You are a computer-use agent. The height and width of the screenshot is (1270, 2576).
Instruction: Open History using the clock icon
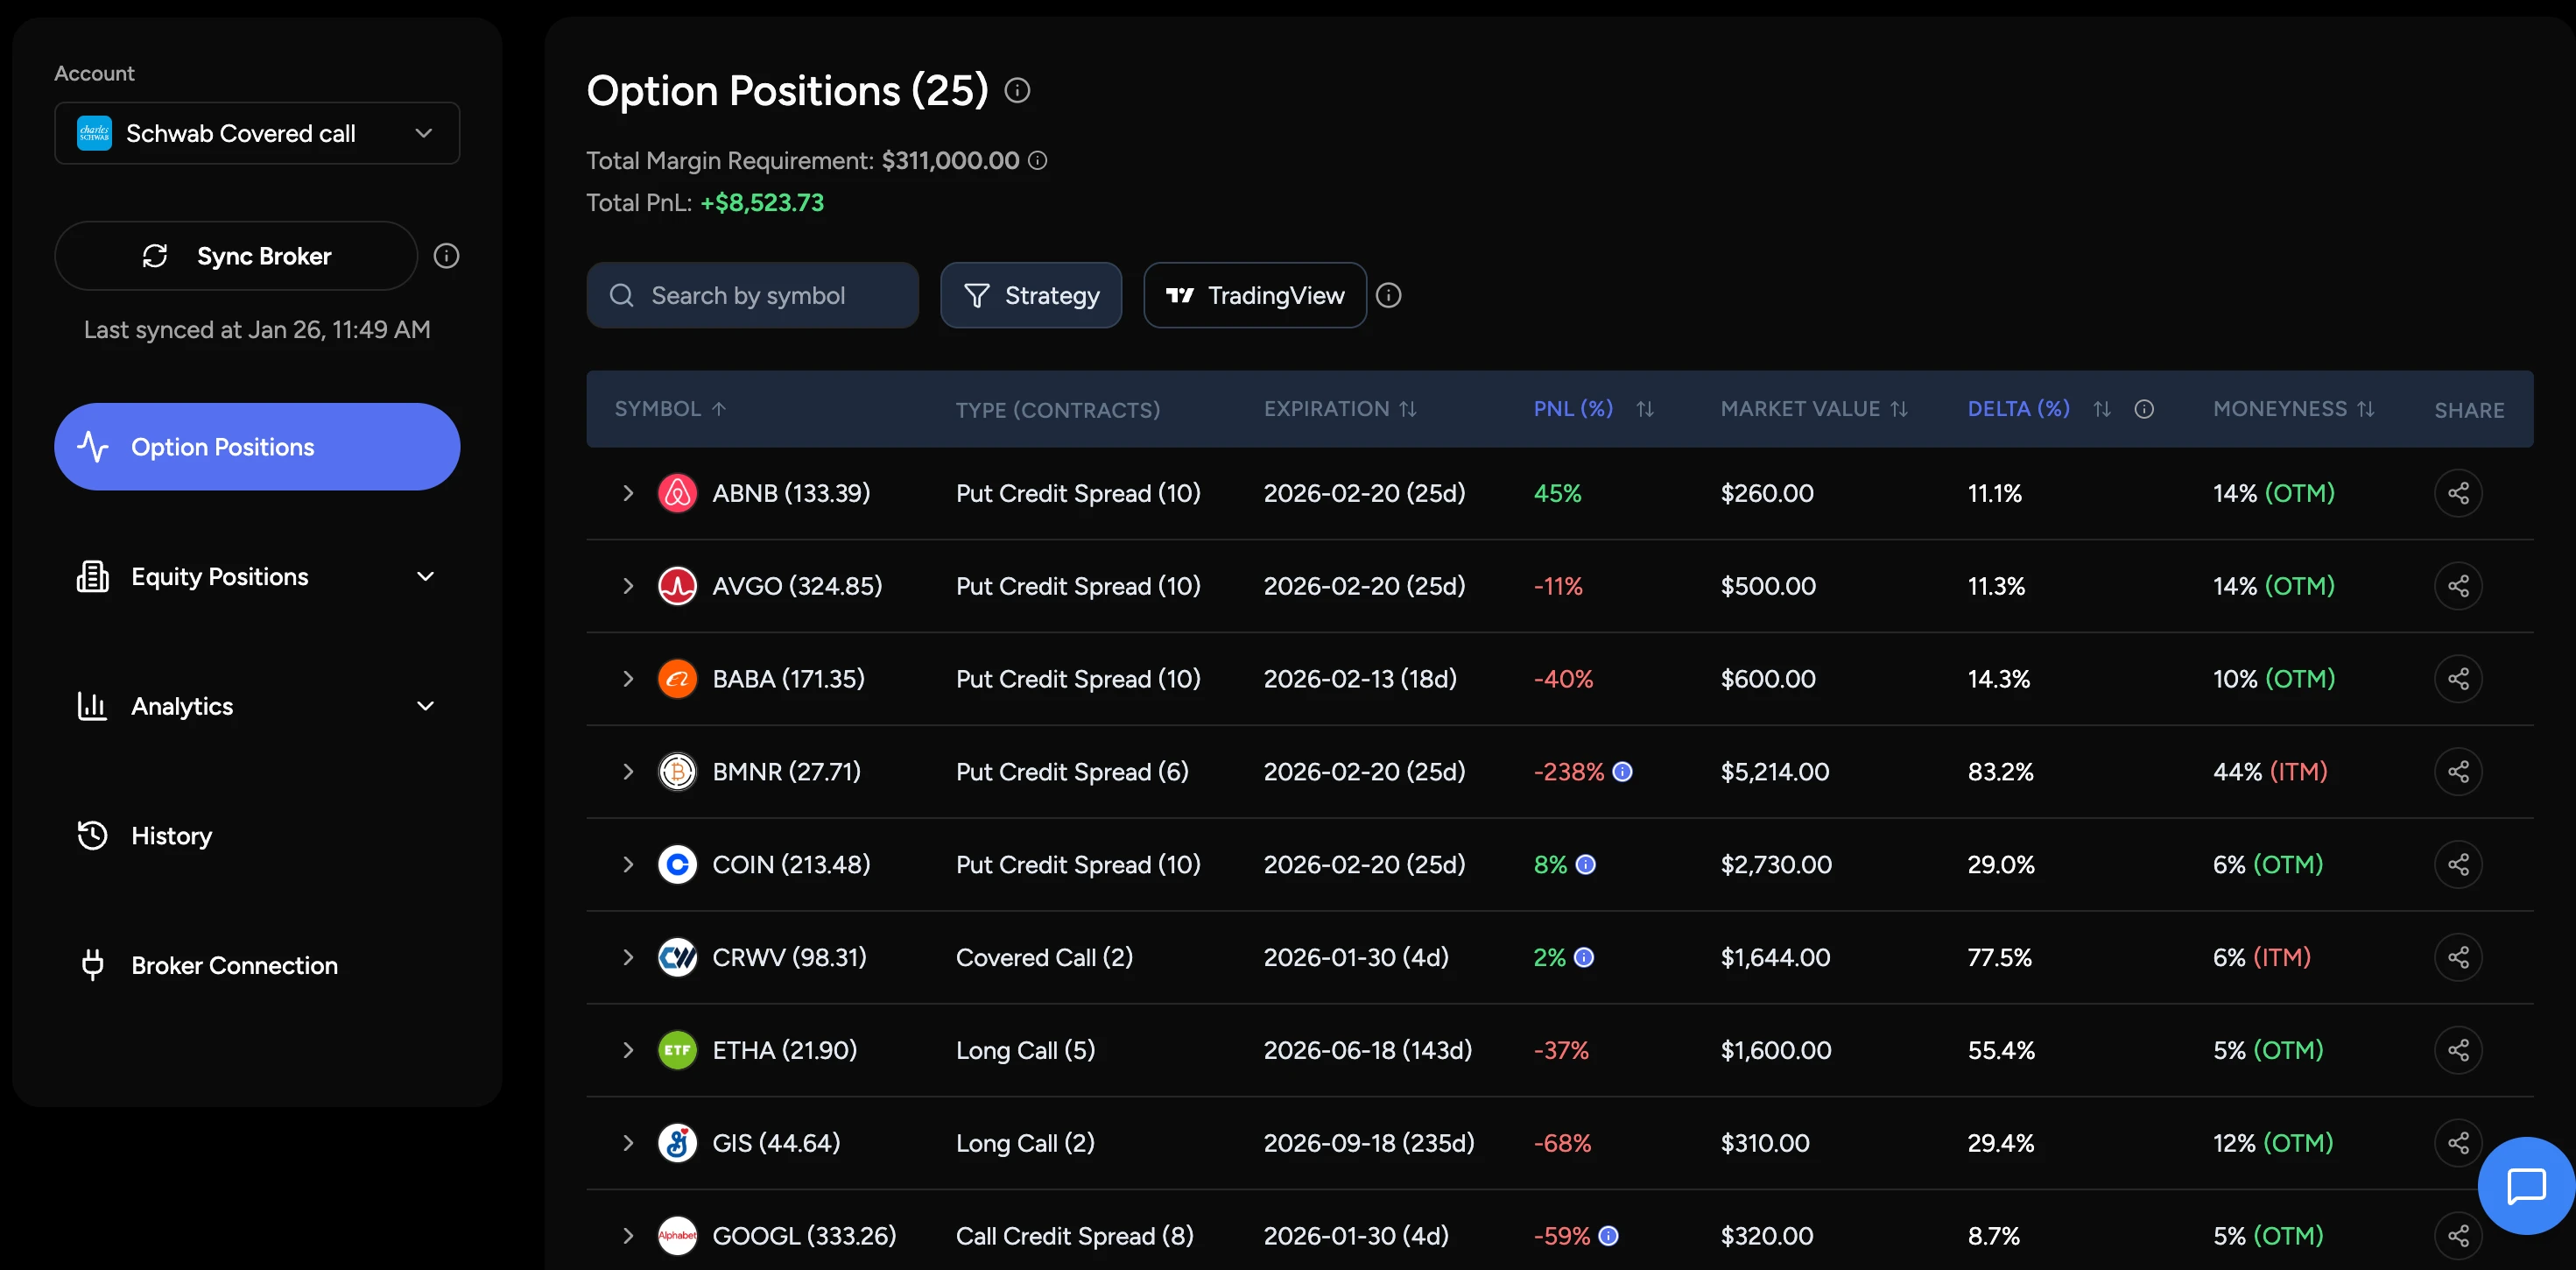point(92,835)
